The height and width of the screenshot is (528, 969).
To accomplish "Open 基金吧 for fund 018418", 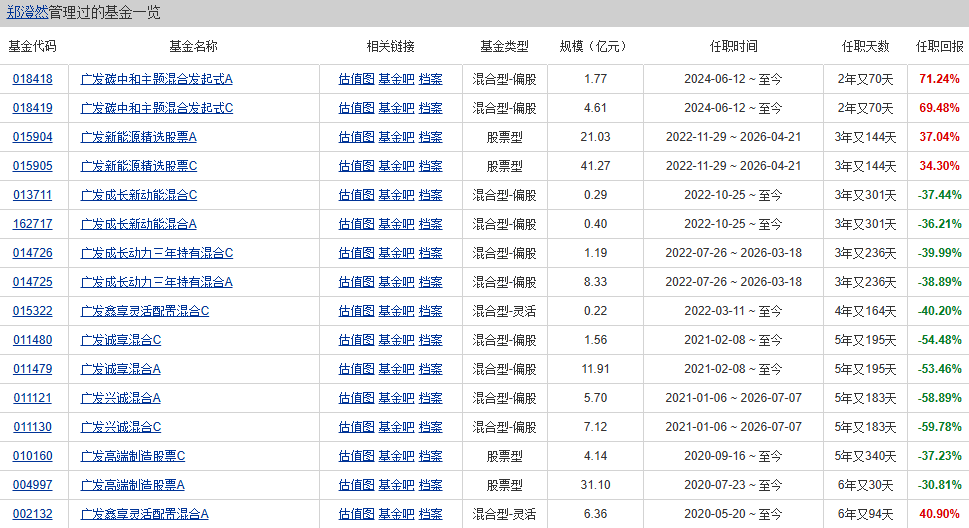I will click(396, 79).
